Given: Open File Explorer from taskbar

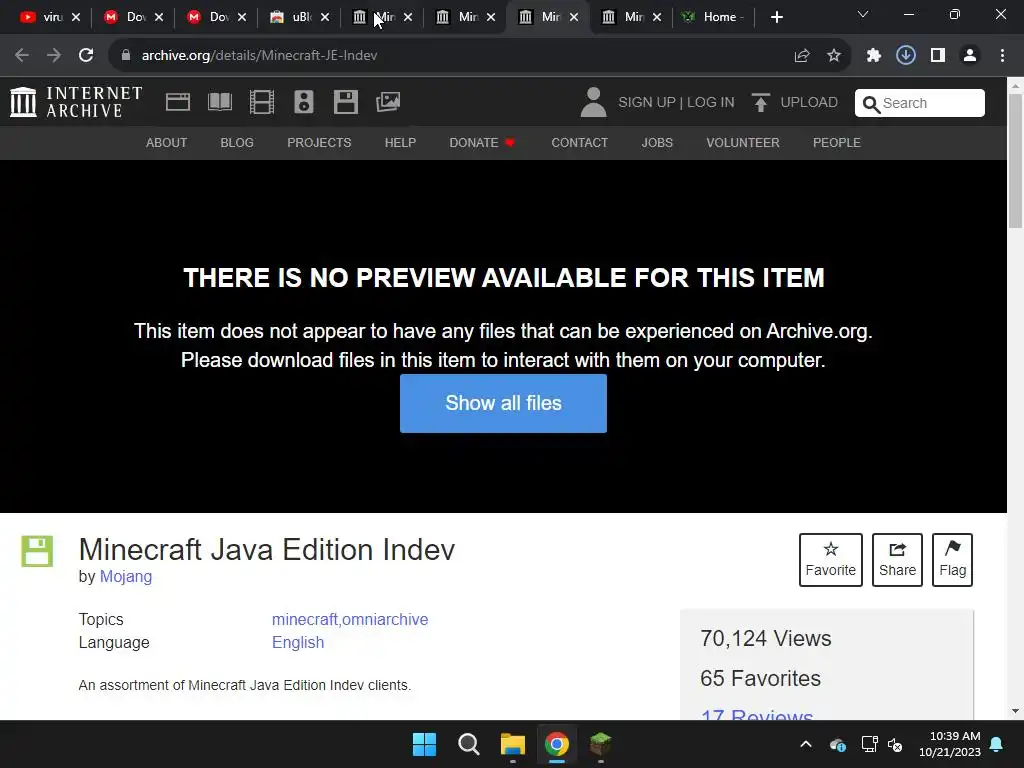Looking at the screenshot, I should [513, 744].
